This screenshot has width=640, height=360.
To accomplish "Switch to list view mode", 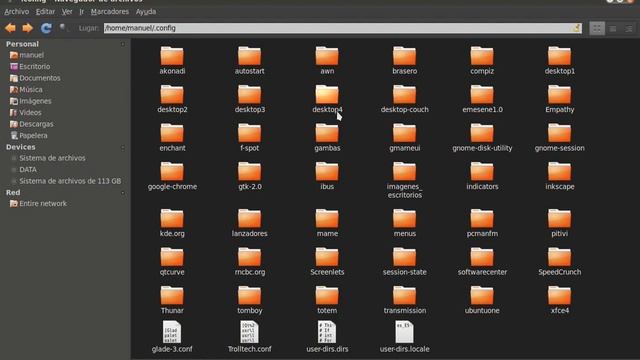I will tap(613, 28).
